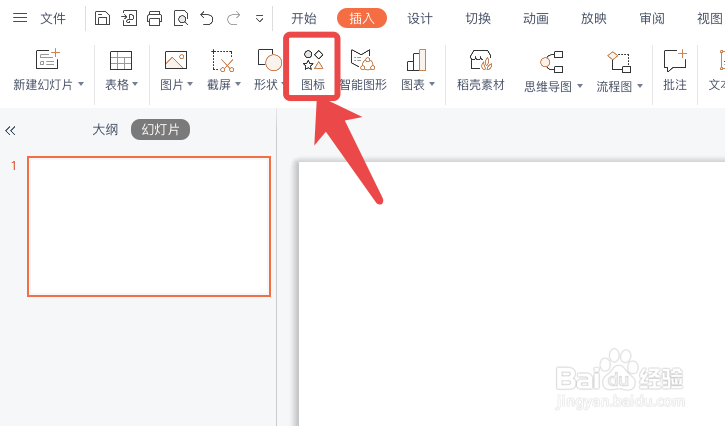The width and height of the screenshot is (725, 426).
Task: Click the 稻壳素材 label text
Action: click(x=481, y=85)
